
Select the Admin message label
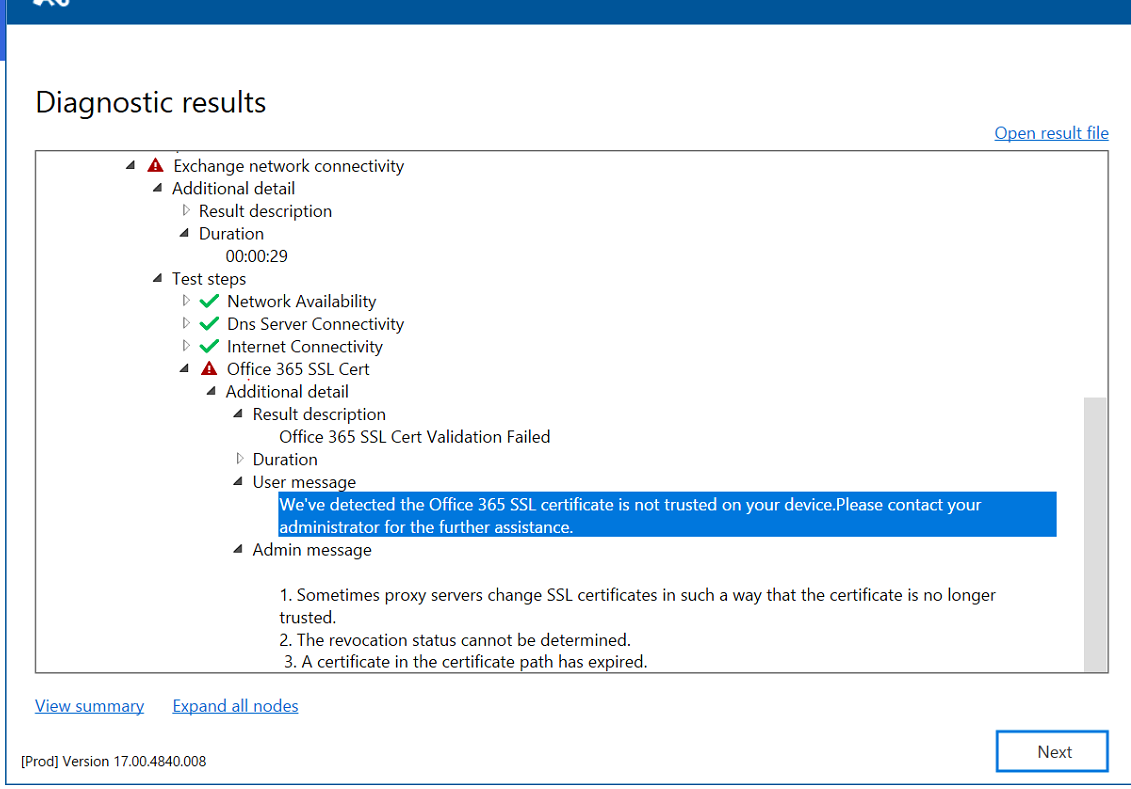click(312, 550)
